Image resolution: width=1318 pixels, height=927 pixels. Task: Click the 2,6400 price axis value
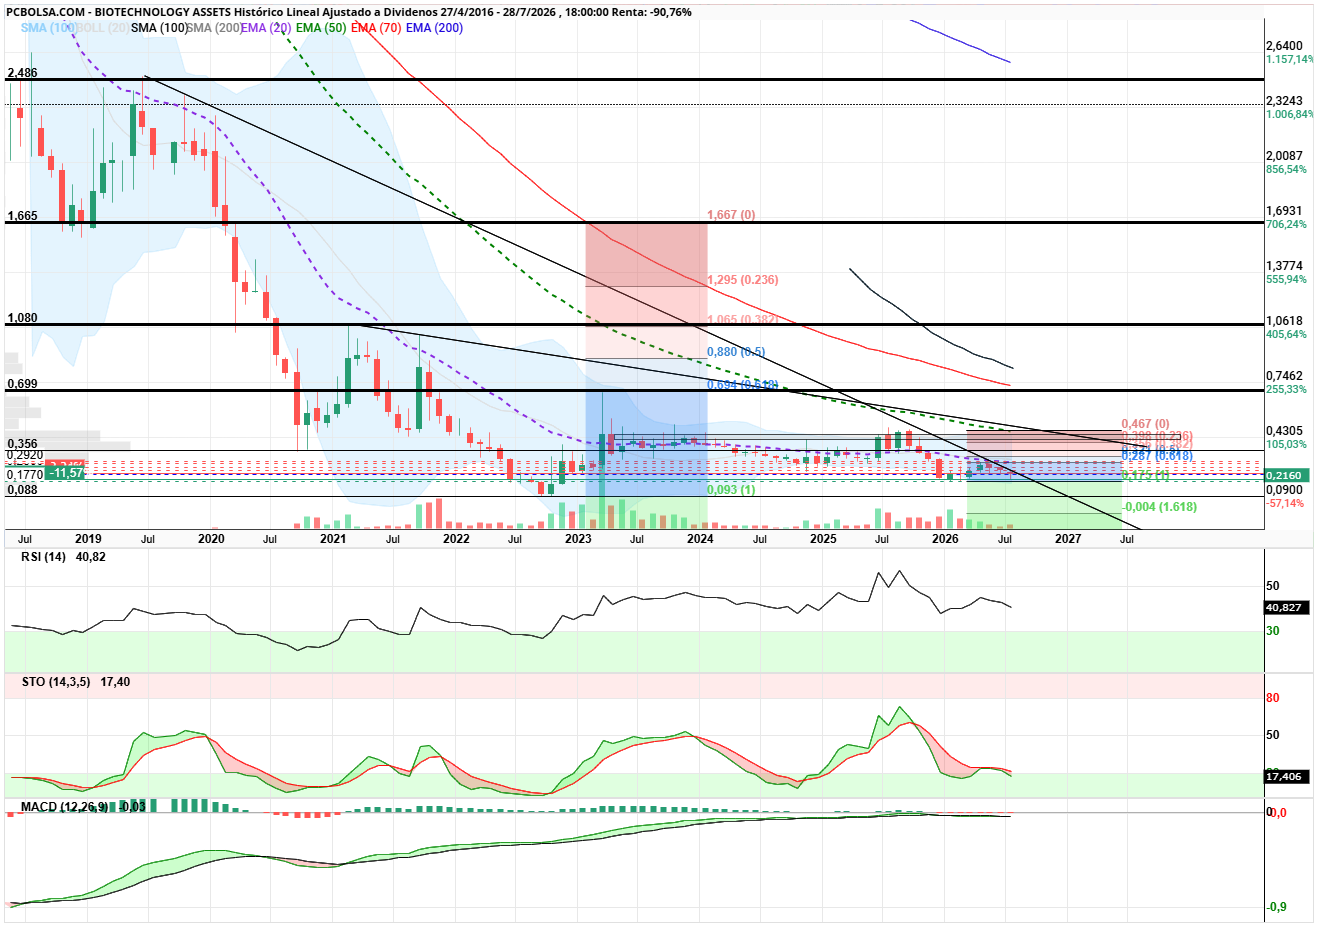[1284, 46]
